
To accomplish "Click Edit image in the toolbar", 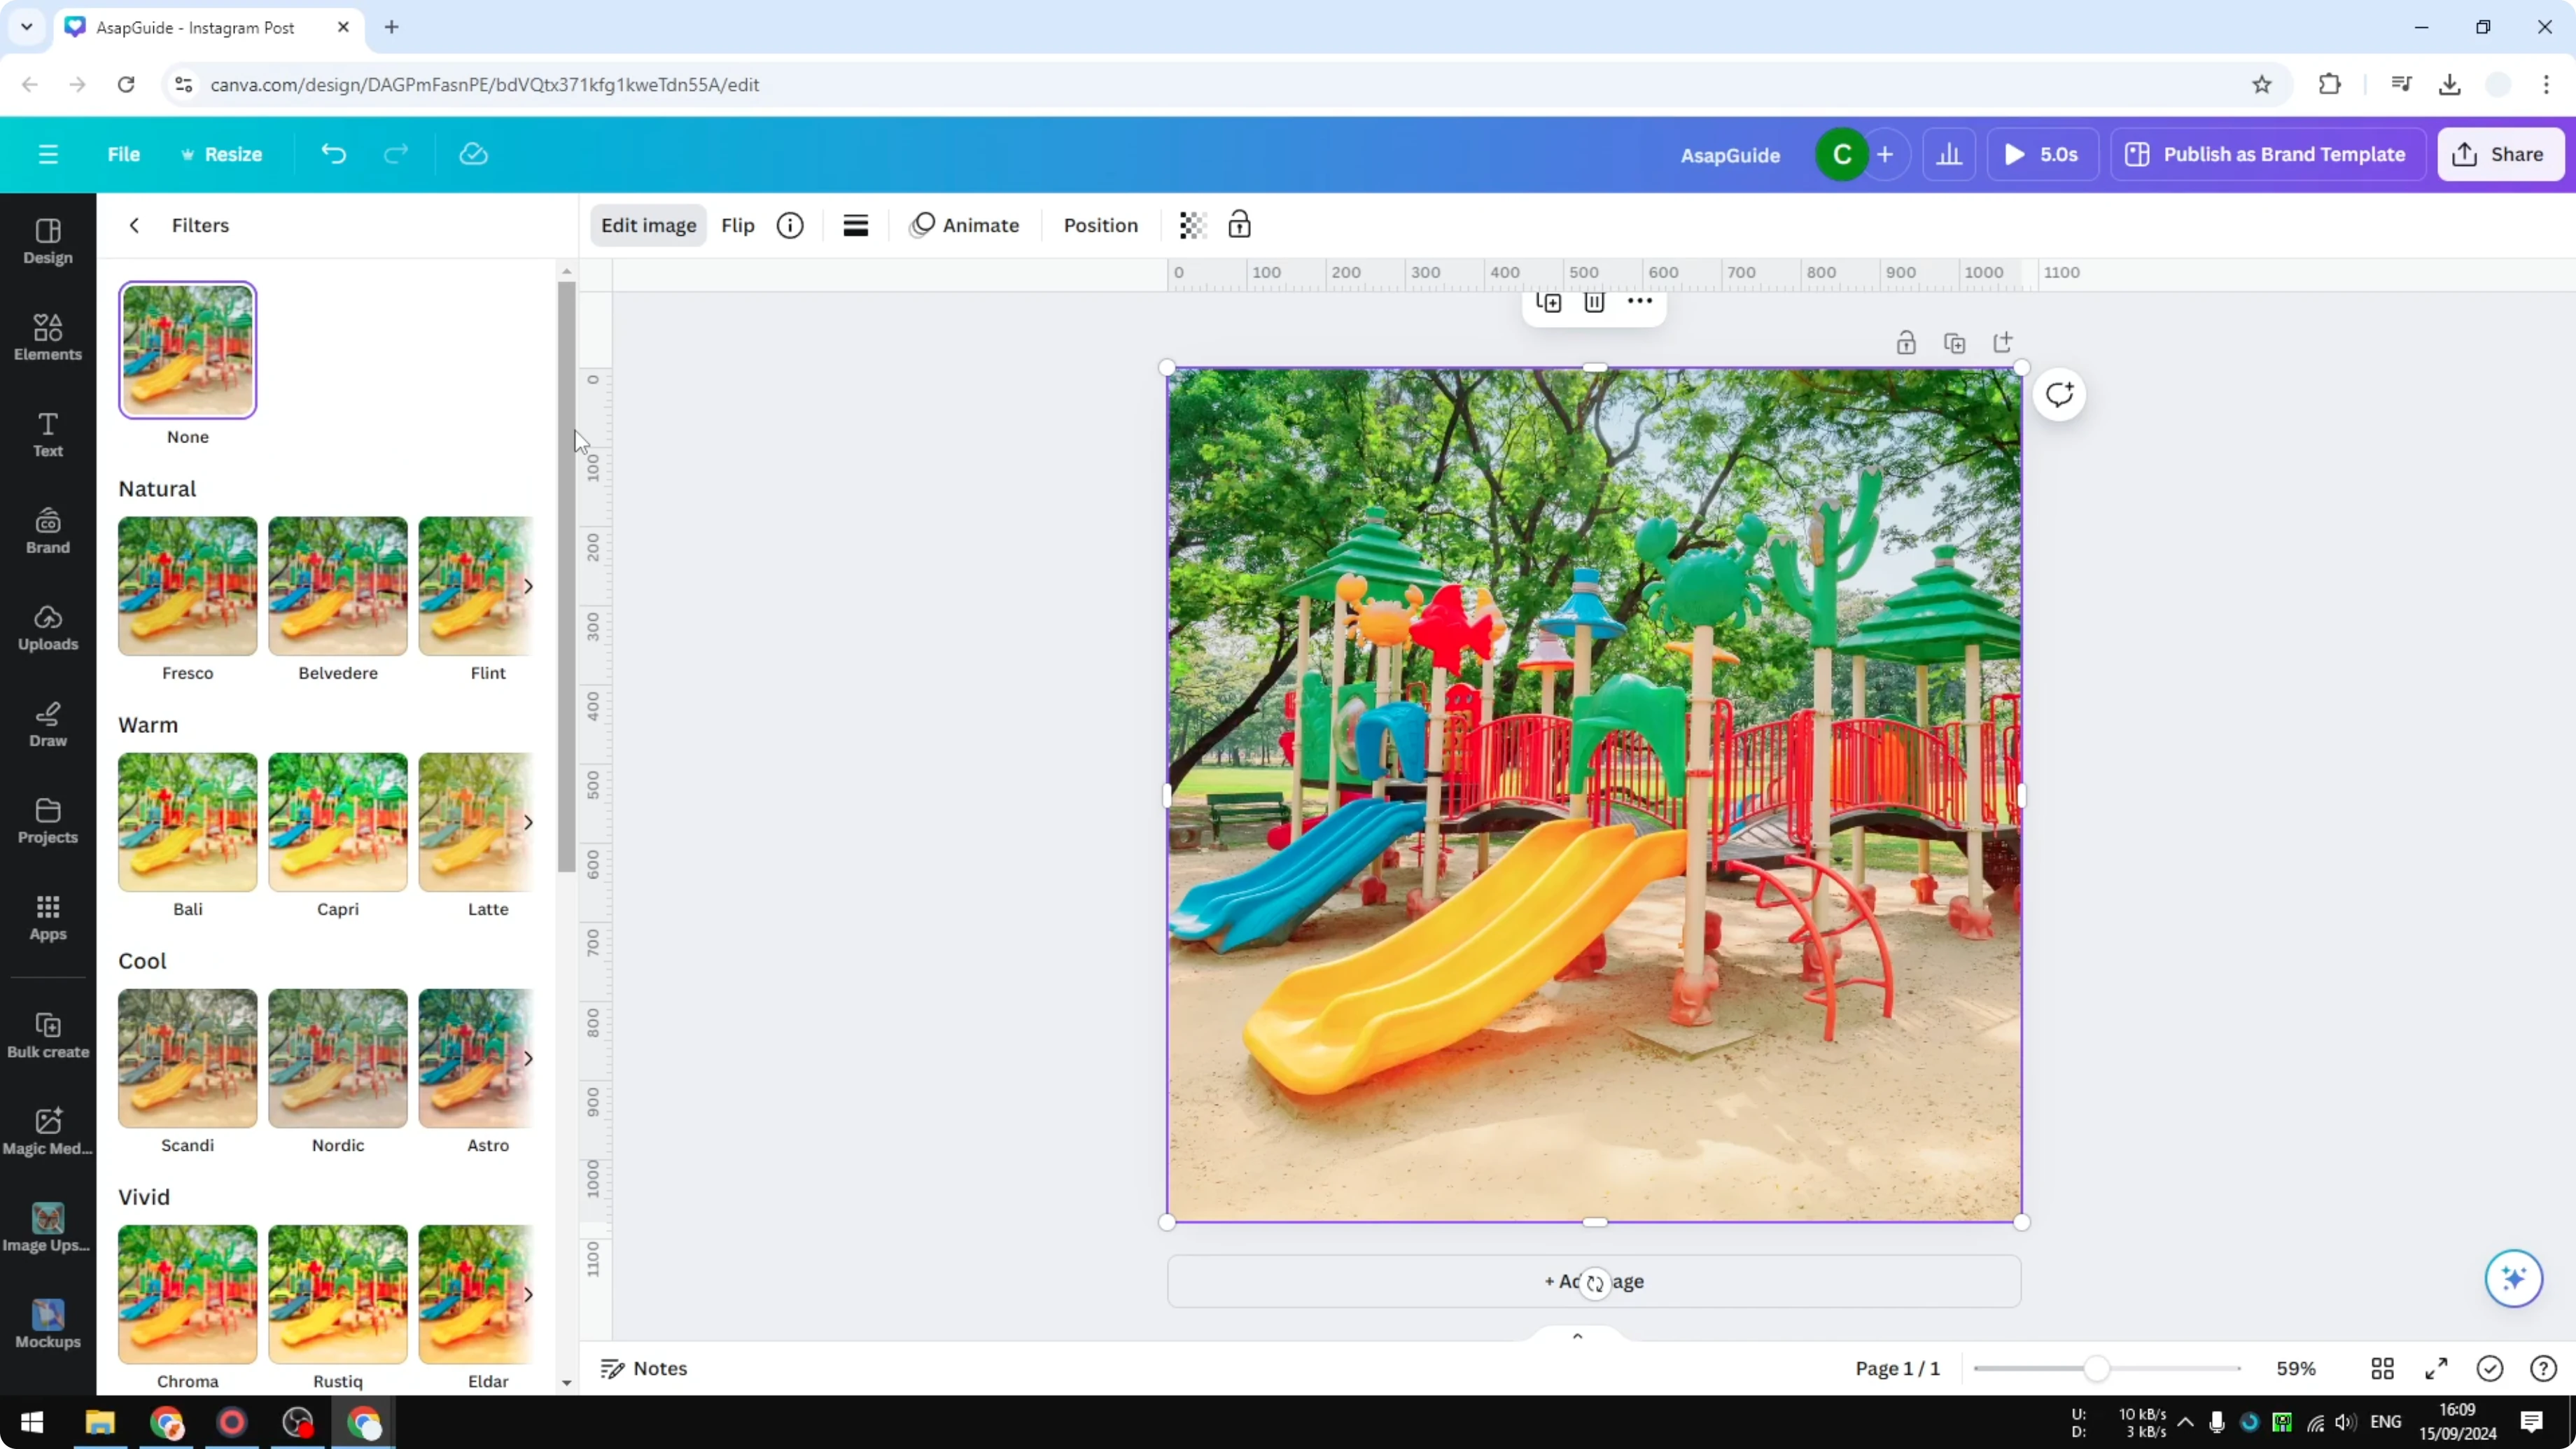I will pos(648,225).
